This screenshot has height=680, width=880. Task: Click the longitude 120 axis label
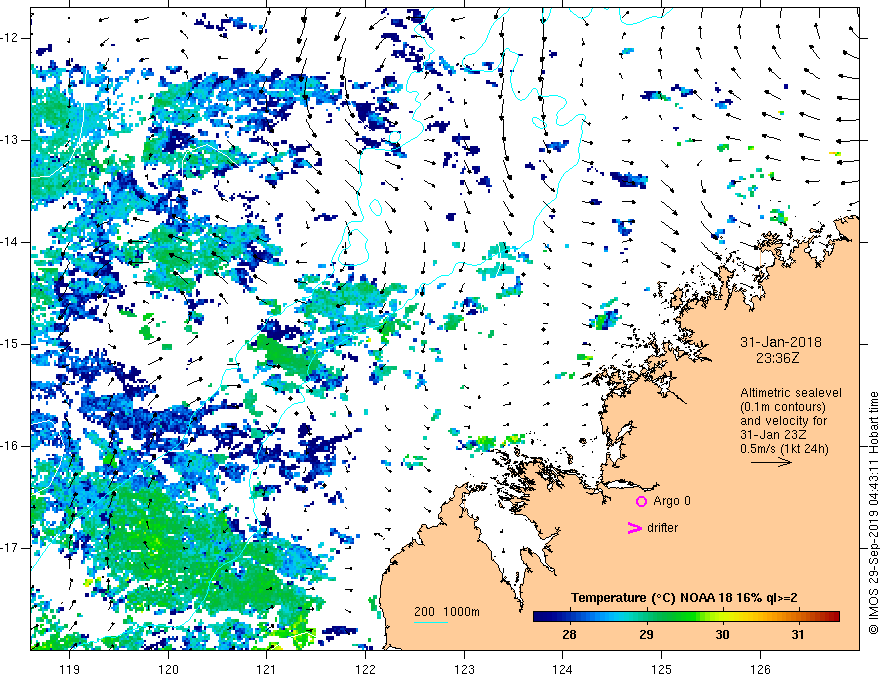[x=168, y=669]
